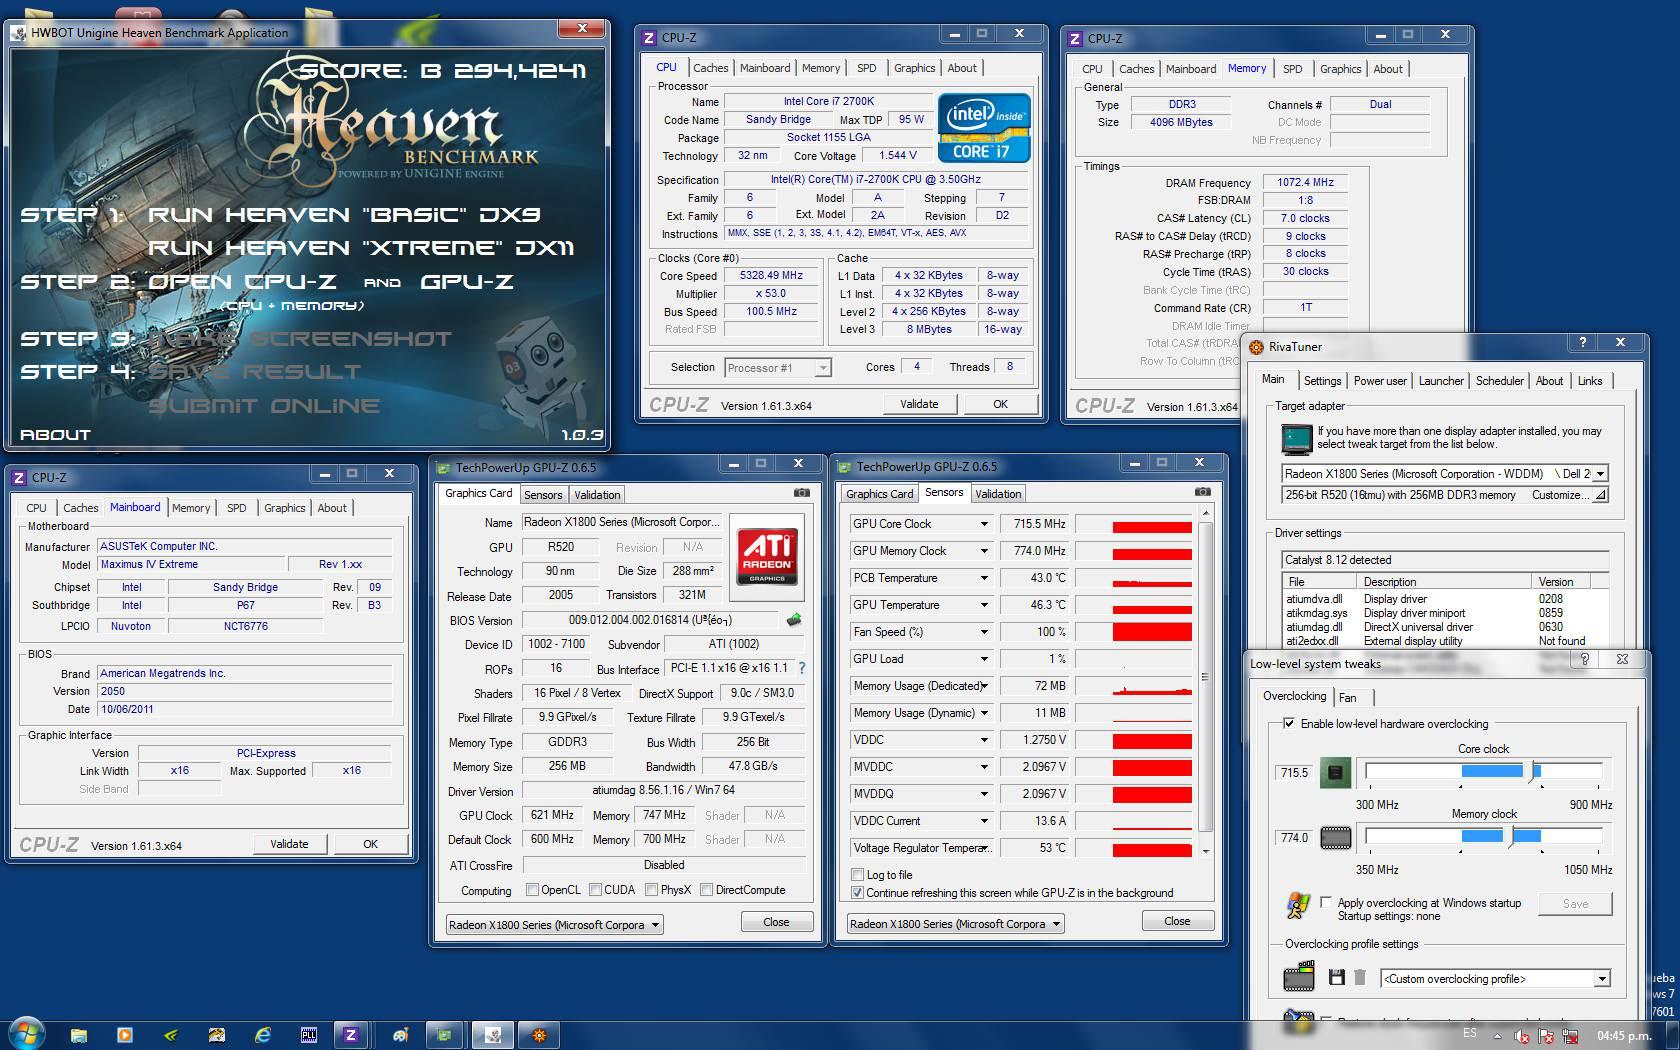The image size is (1680, 1050).
Task: Open the Bus Interface help question mark
Action: [x=802, y=668]
